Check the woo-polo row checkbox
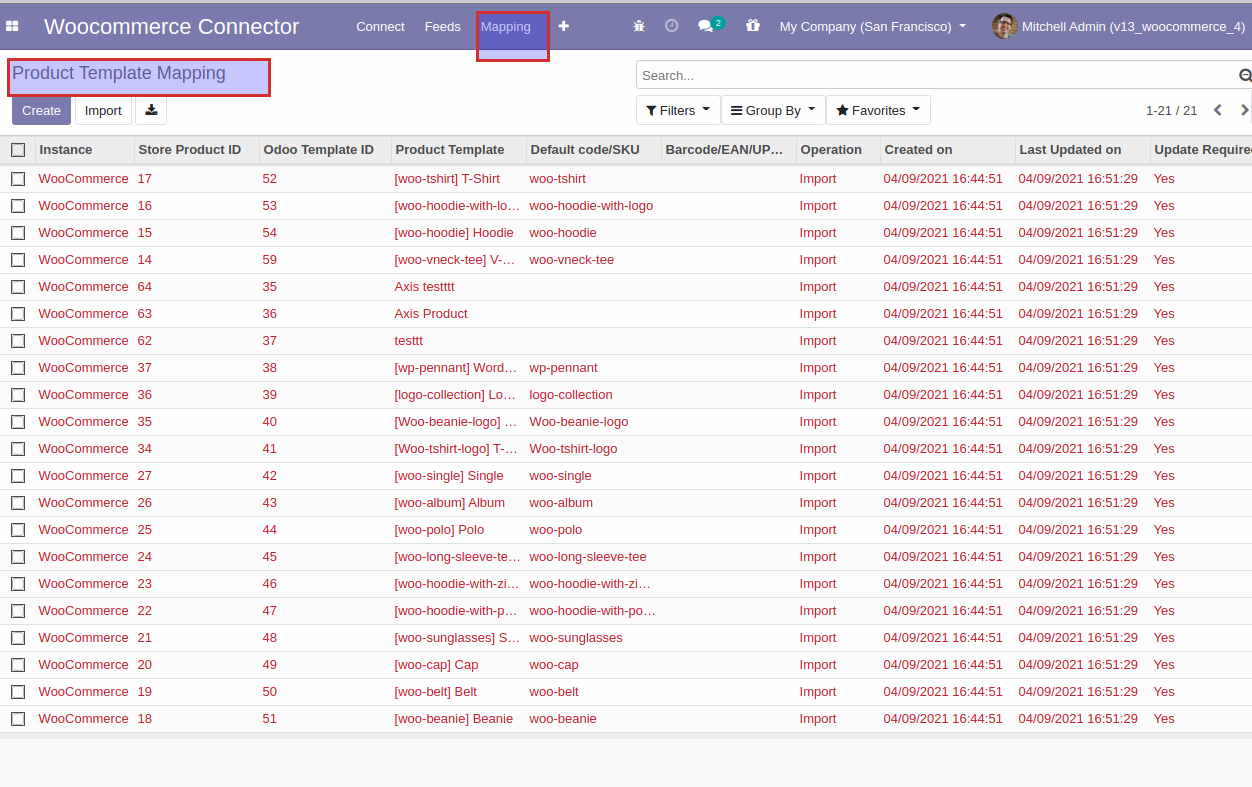Image resolution: width=1252 pixels, height=787 pixels. (x=18, y=530)
